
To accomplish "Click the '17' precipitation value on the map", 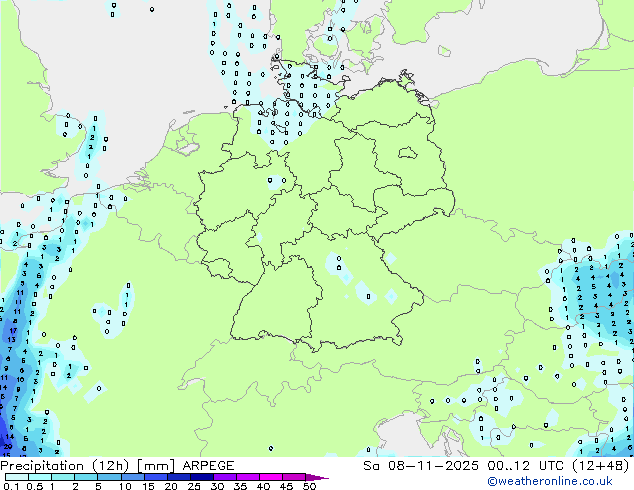I will [13, 330].
